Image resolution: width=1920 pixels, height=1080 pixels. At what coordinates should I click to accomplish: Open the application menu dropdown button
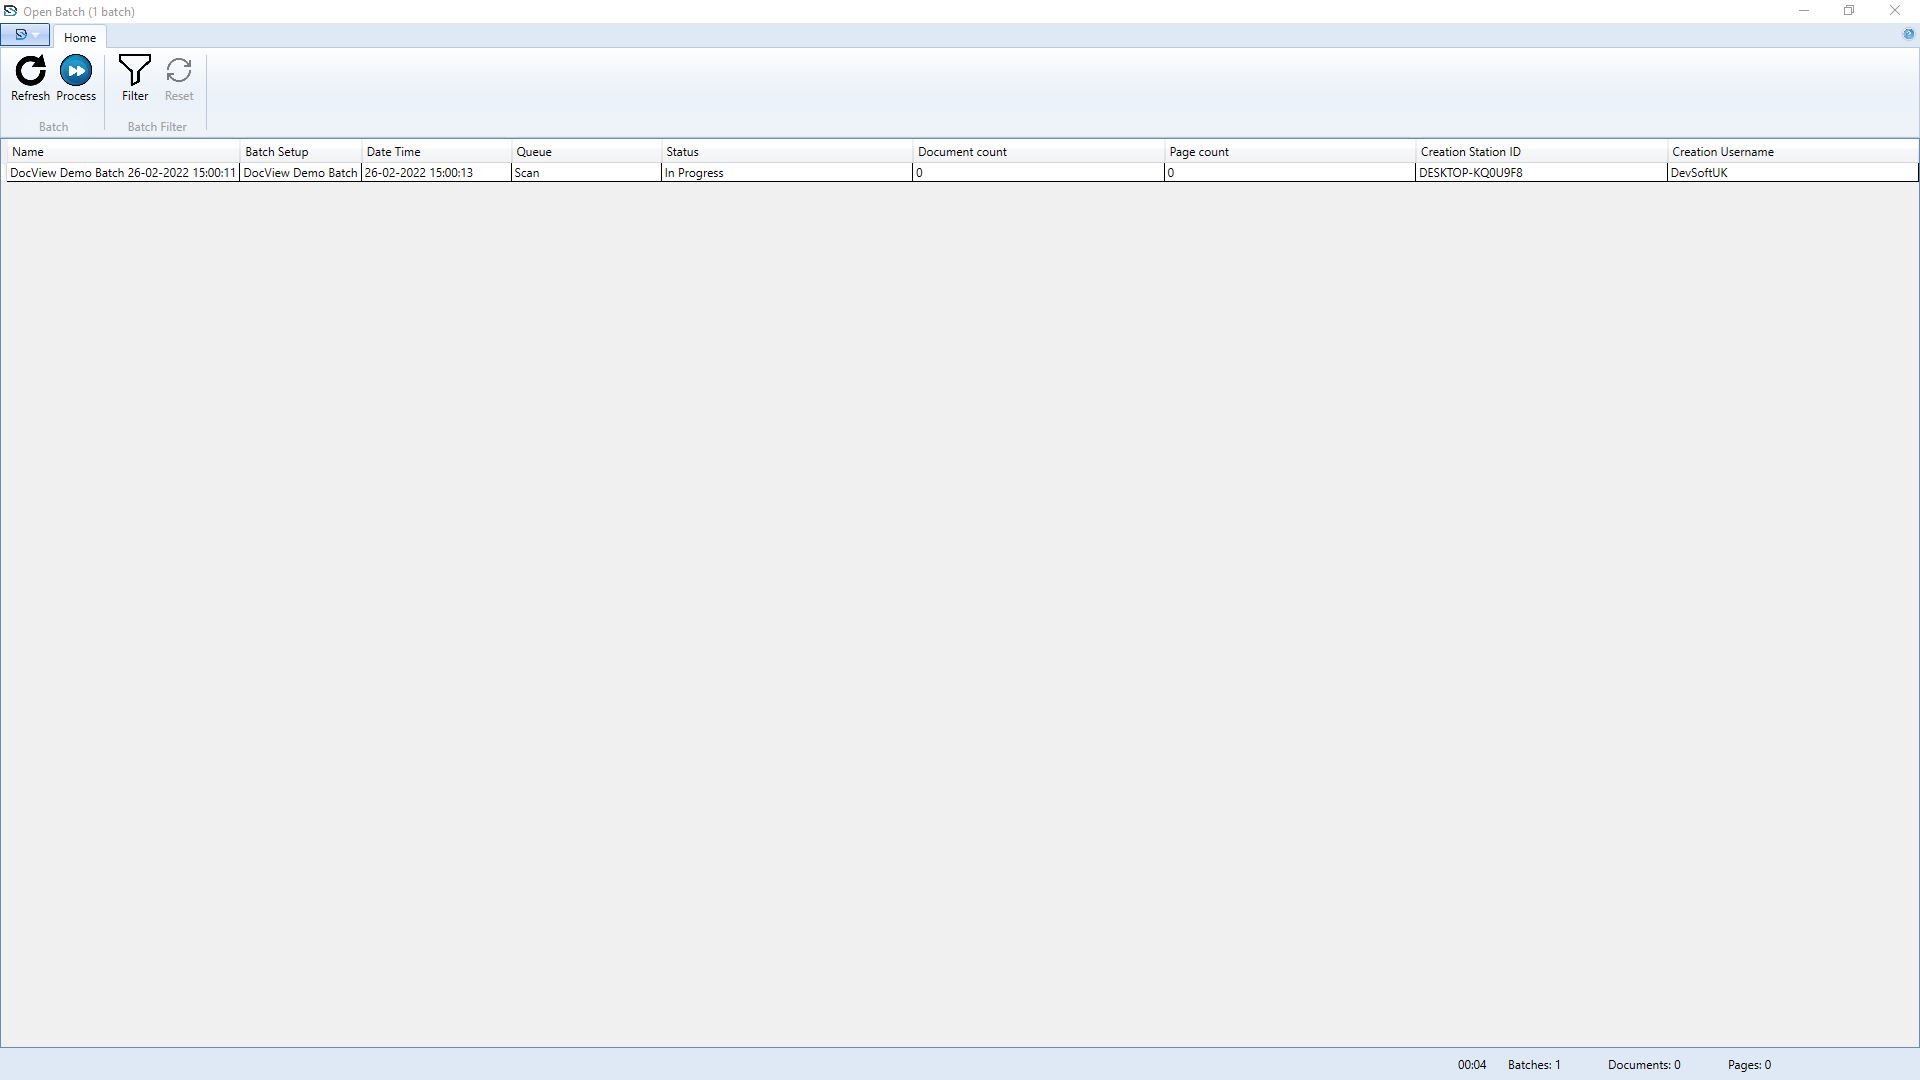coord(25,35)
